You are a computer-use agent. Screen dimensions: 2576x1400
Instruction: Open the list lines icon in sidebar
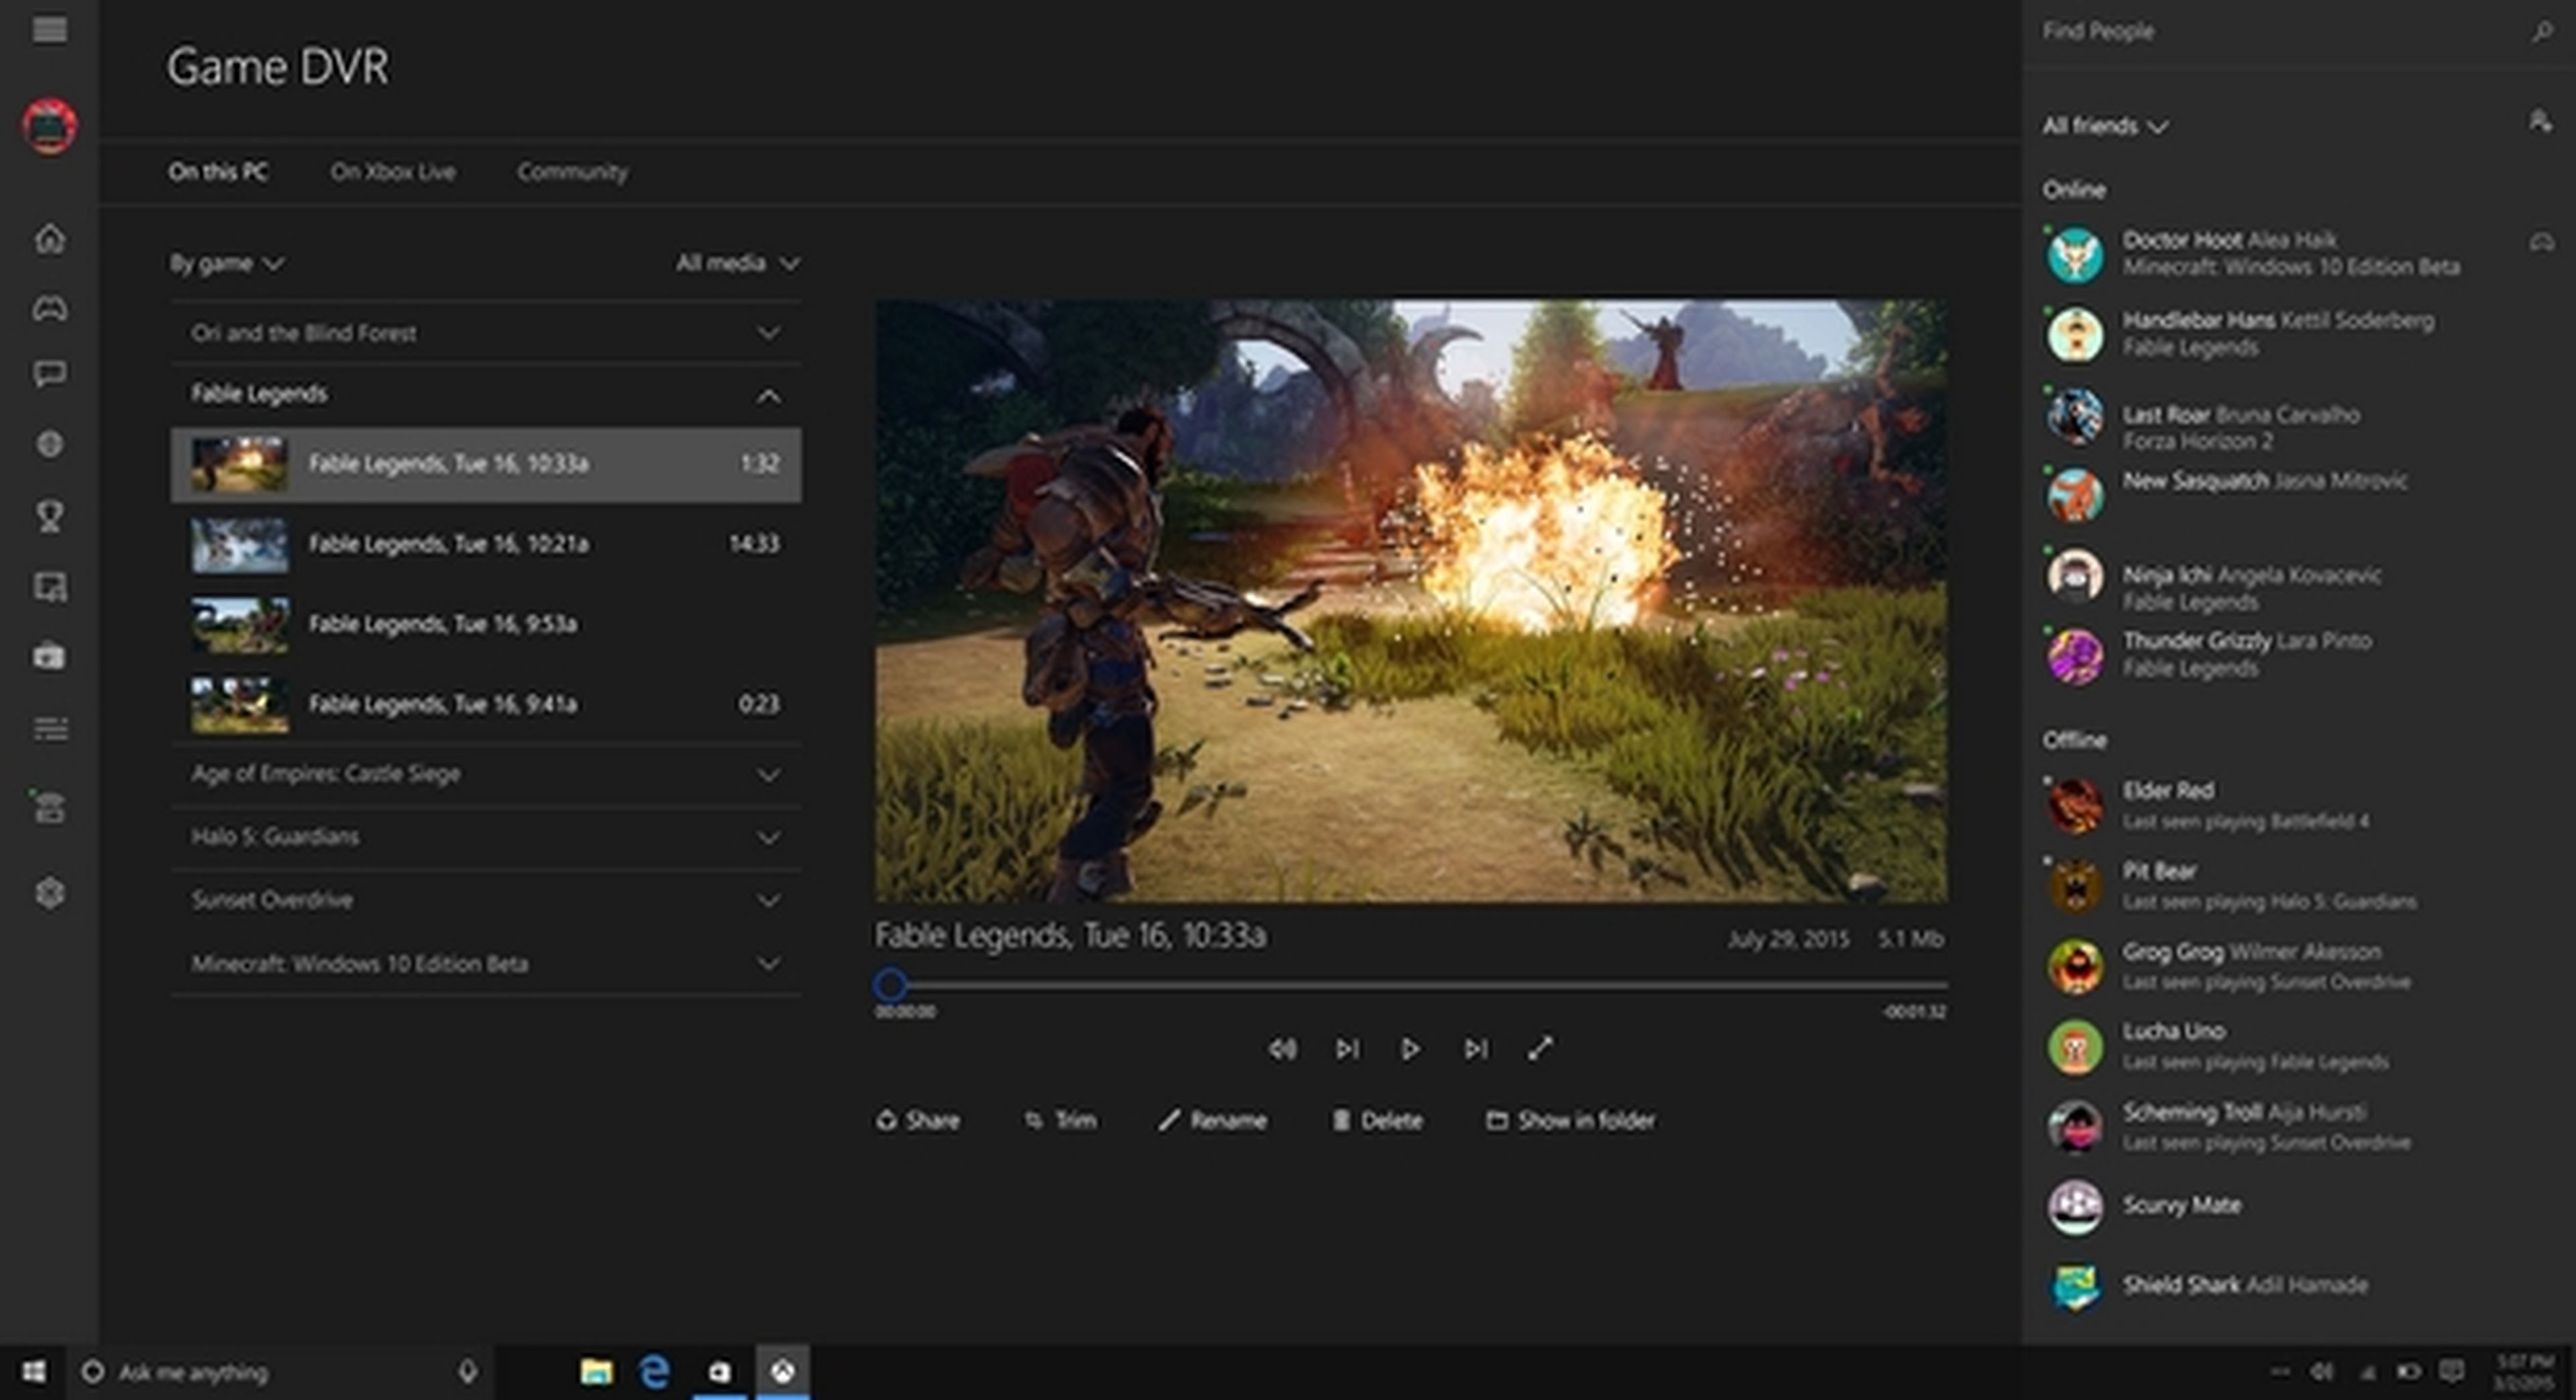50,729
